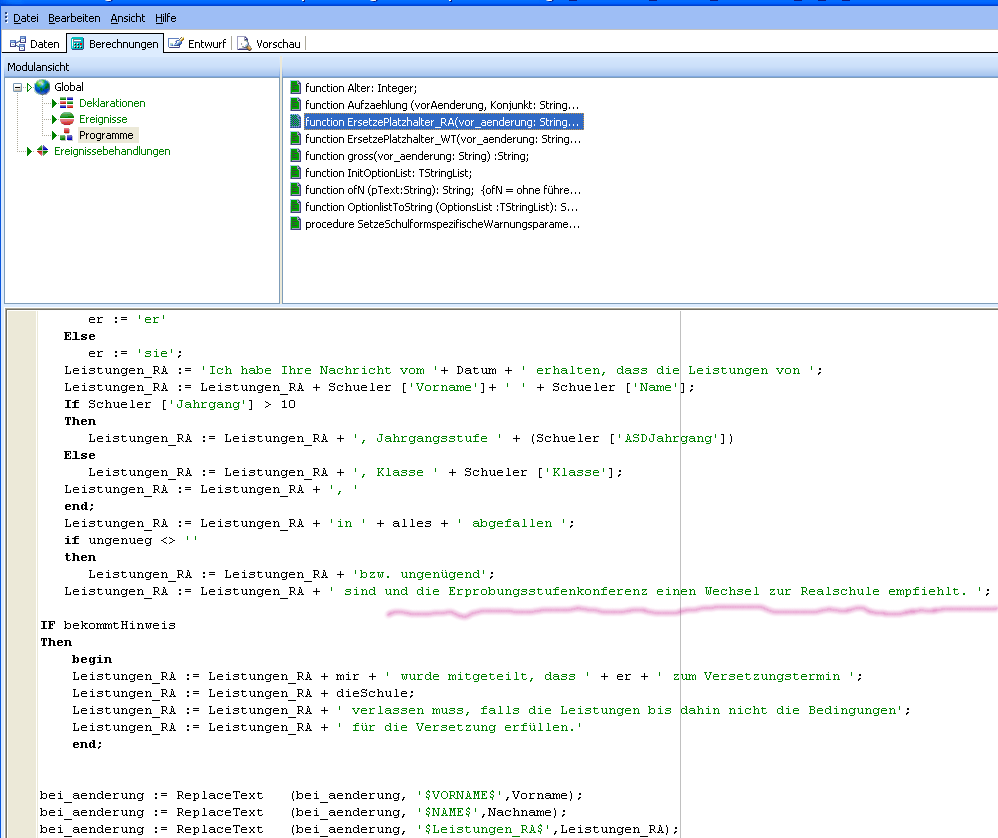Select function gross entry
The image size is (998, 838).
(417, 156)
